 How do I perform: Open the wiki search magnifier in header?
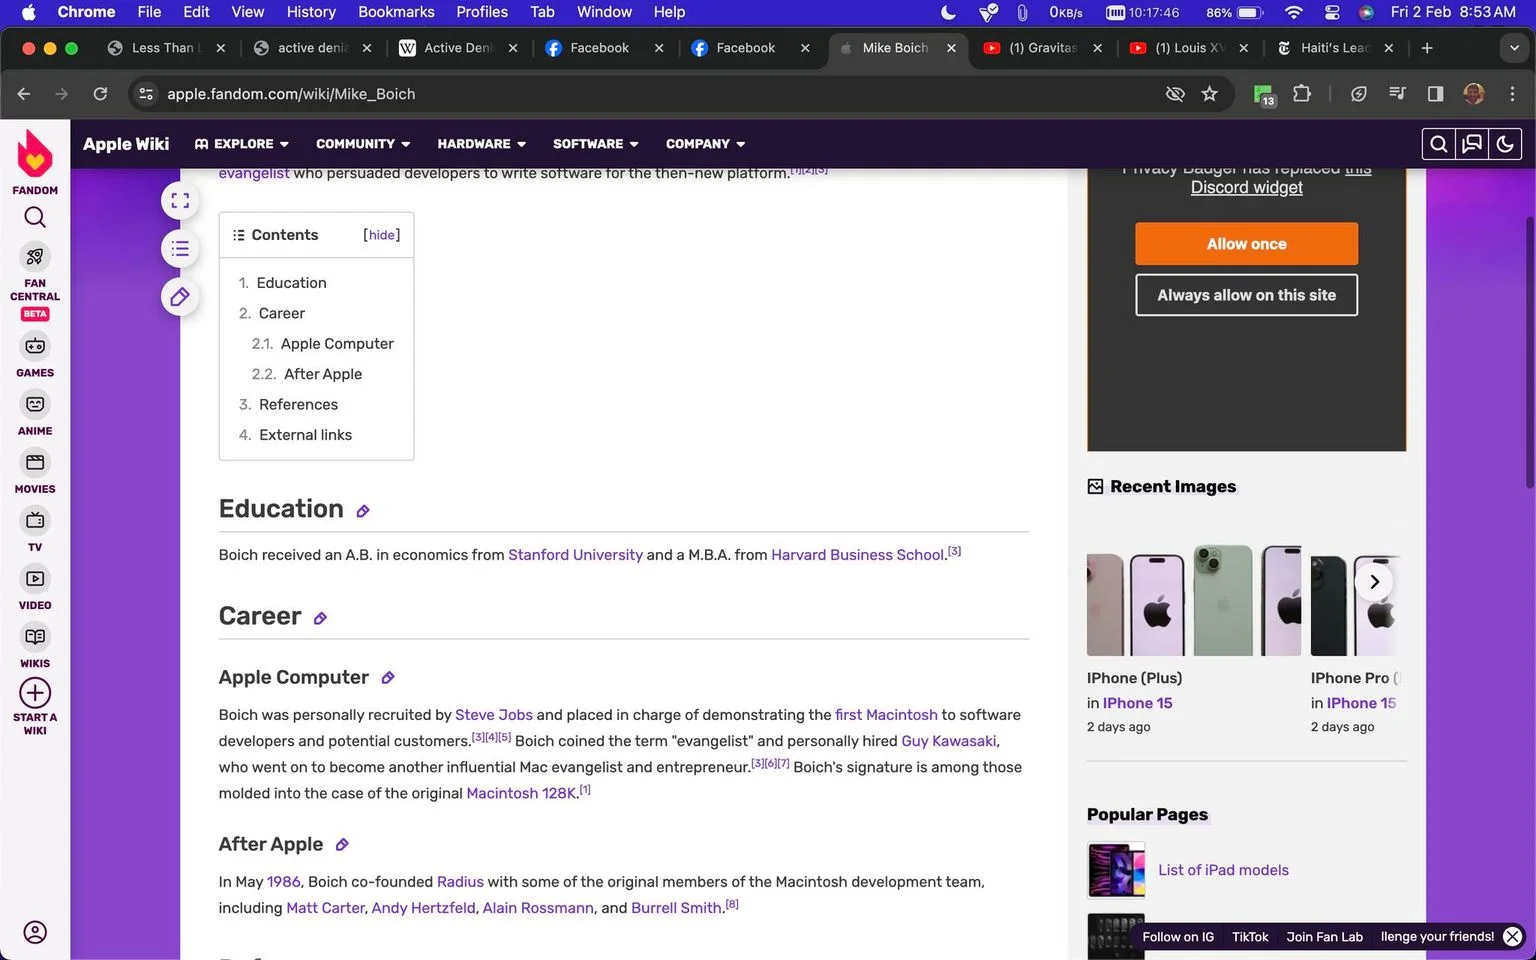pos(1438,144)
